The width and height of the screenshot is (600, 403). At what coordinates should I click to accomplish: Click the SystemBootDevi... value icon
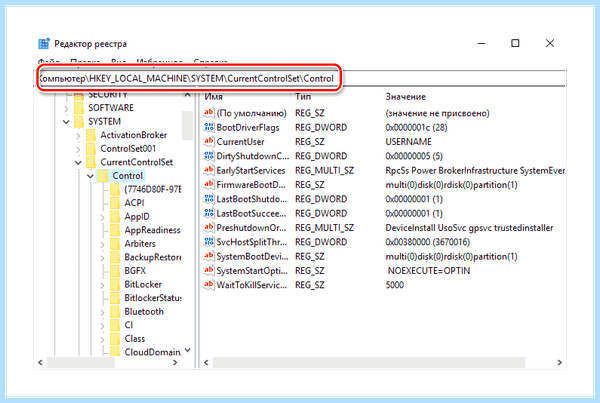(209, 256)
